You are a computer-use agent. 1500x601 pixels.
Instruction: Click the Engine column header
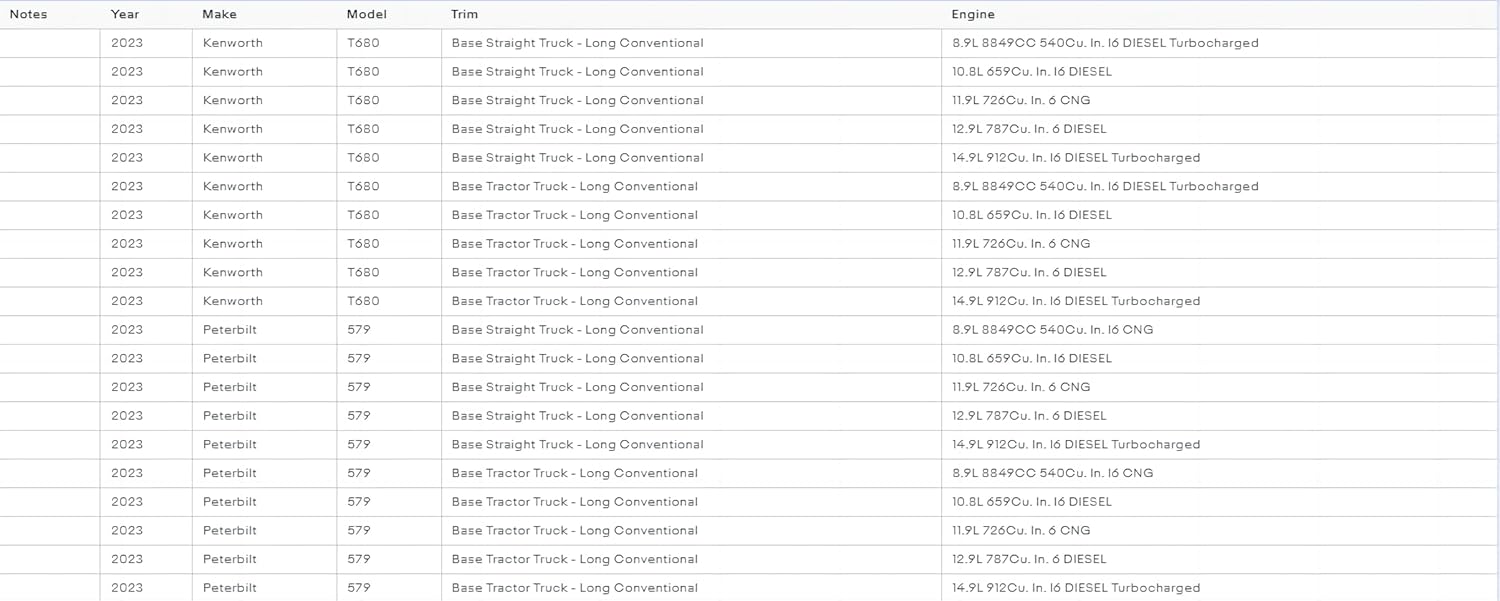pos(973,15)
